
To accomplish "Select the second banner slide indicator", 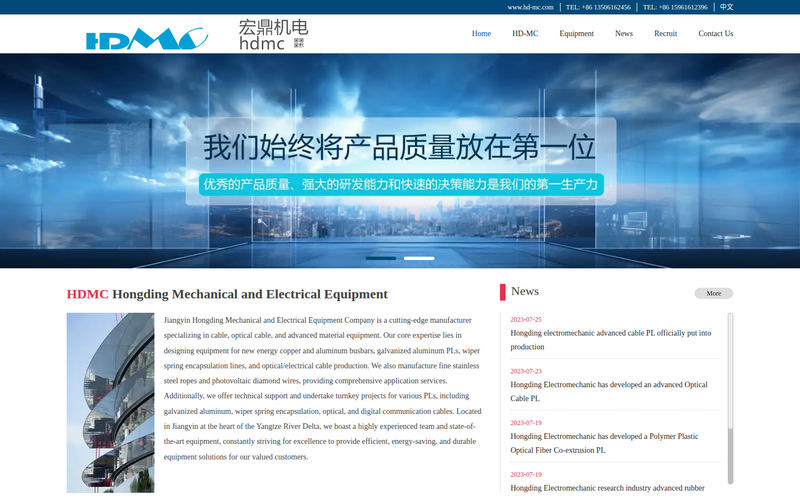I will (419, 258).
